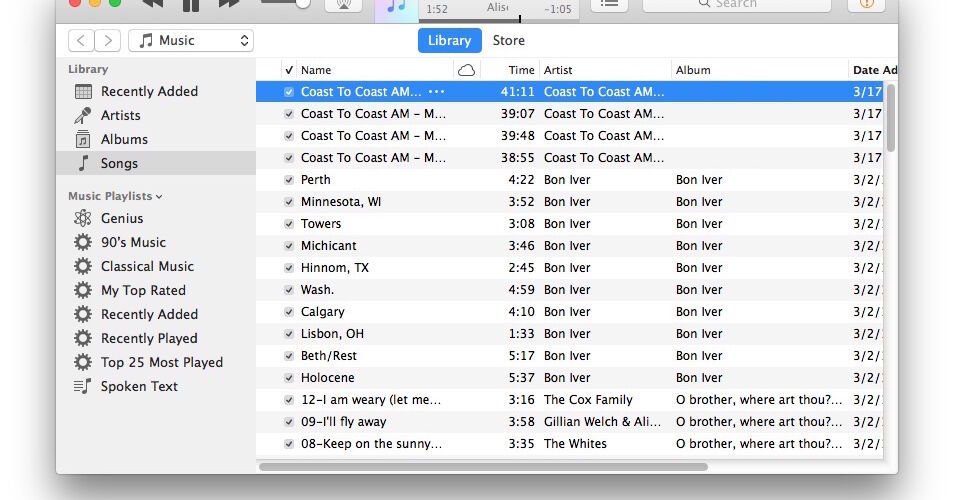The image size is (954, 500).
Task: Uncheck the 09-I'll fly away checkbox
Action: [x=289, y=422]
